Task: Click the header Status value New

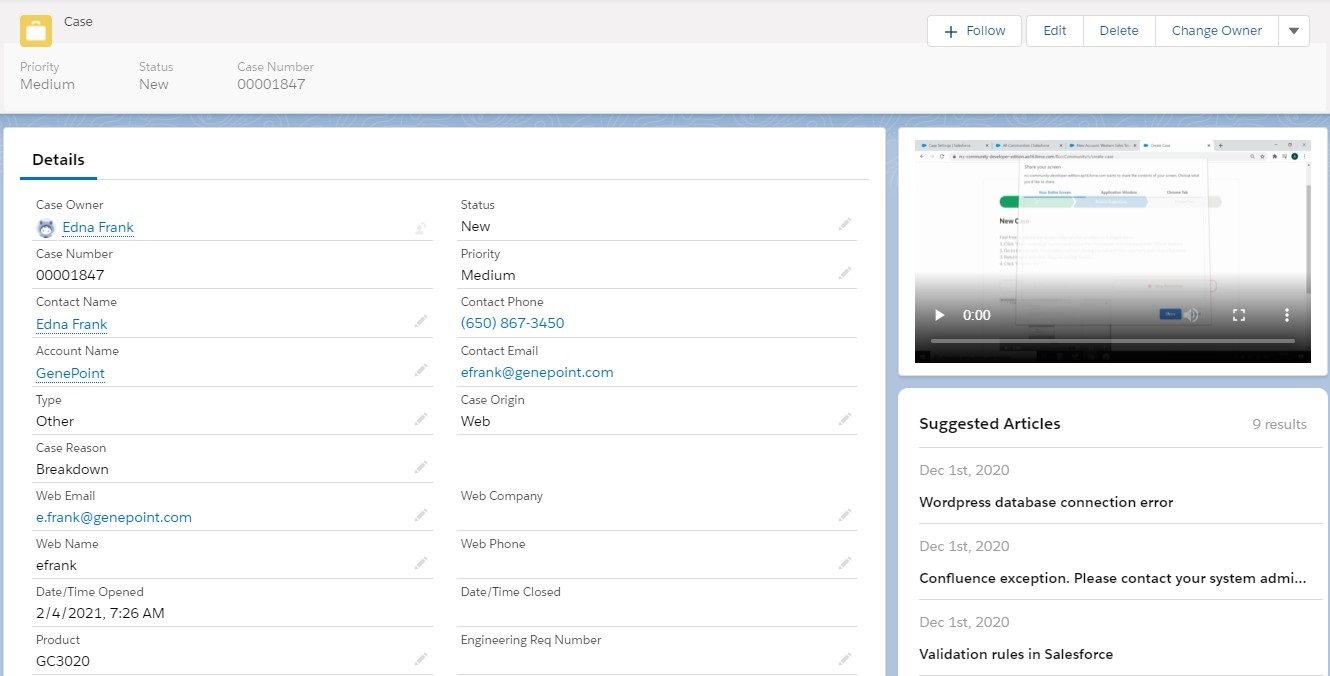Action: (x=154, y=84)
